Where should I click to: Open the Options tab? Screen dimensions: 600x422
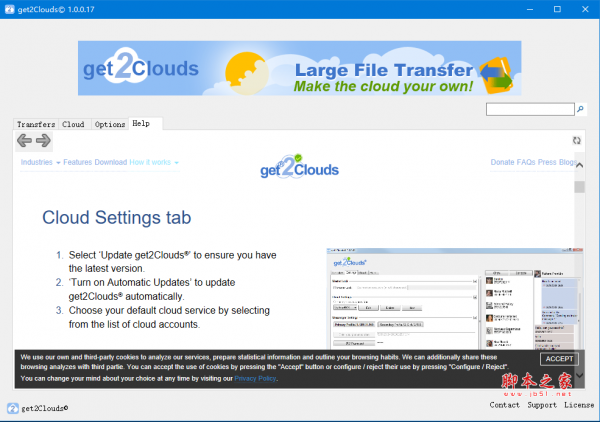click(x=110, y=124)
